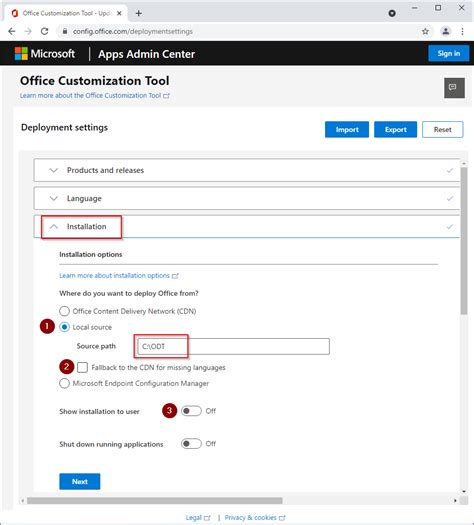Click the Import button
Image resolution: width=474 pixels, height=525 pixels.
tap(347, 130)
